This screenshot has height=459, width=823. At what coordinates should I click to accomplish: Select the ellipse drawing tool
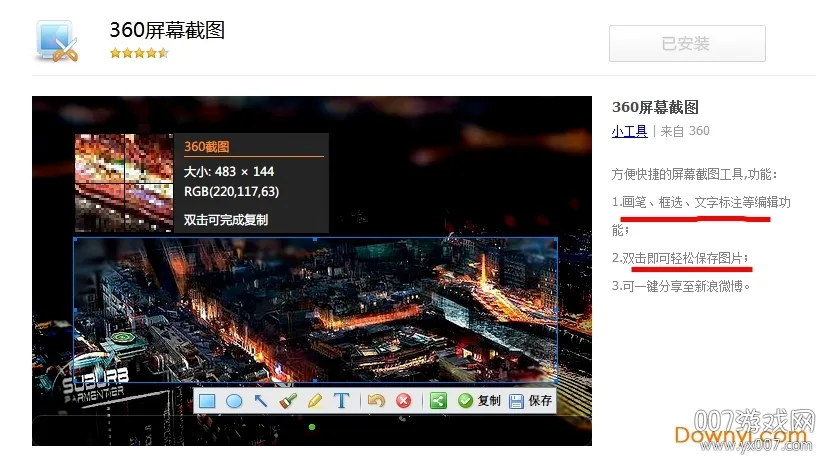coord(234,401)
